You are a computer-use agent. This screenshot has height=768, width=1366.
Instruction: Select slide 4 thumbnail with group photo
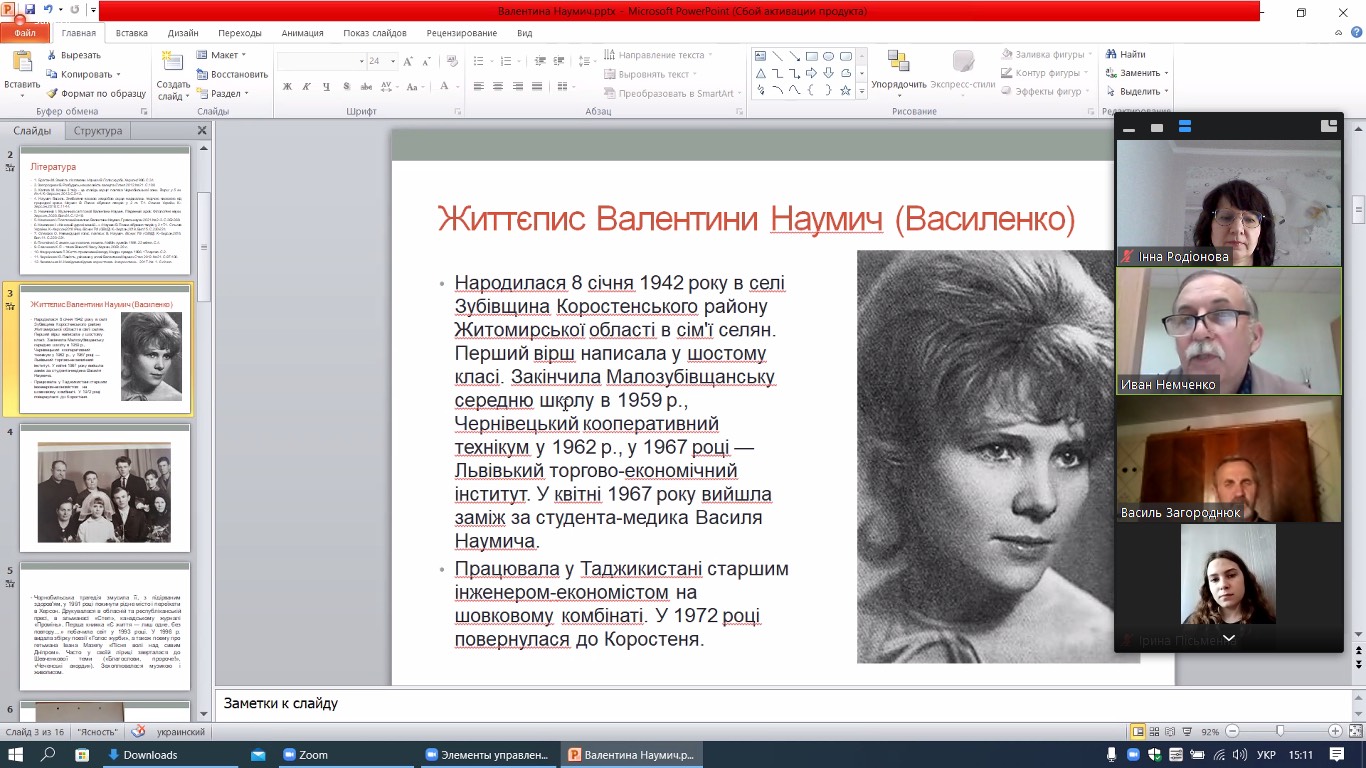pos(105,490)
